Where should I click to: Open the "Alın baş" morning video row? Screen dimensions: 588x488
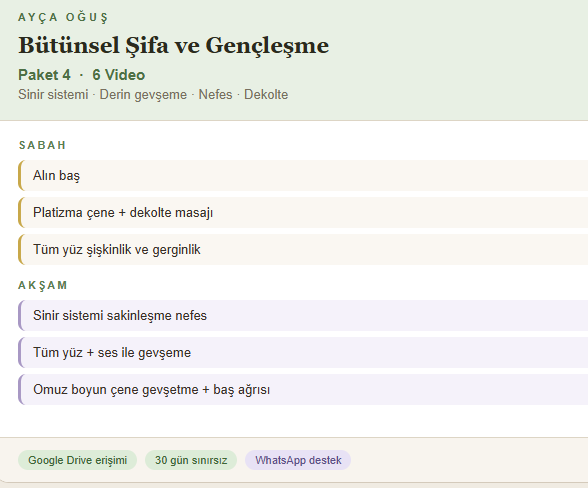click(x=303, y=176)
